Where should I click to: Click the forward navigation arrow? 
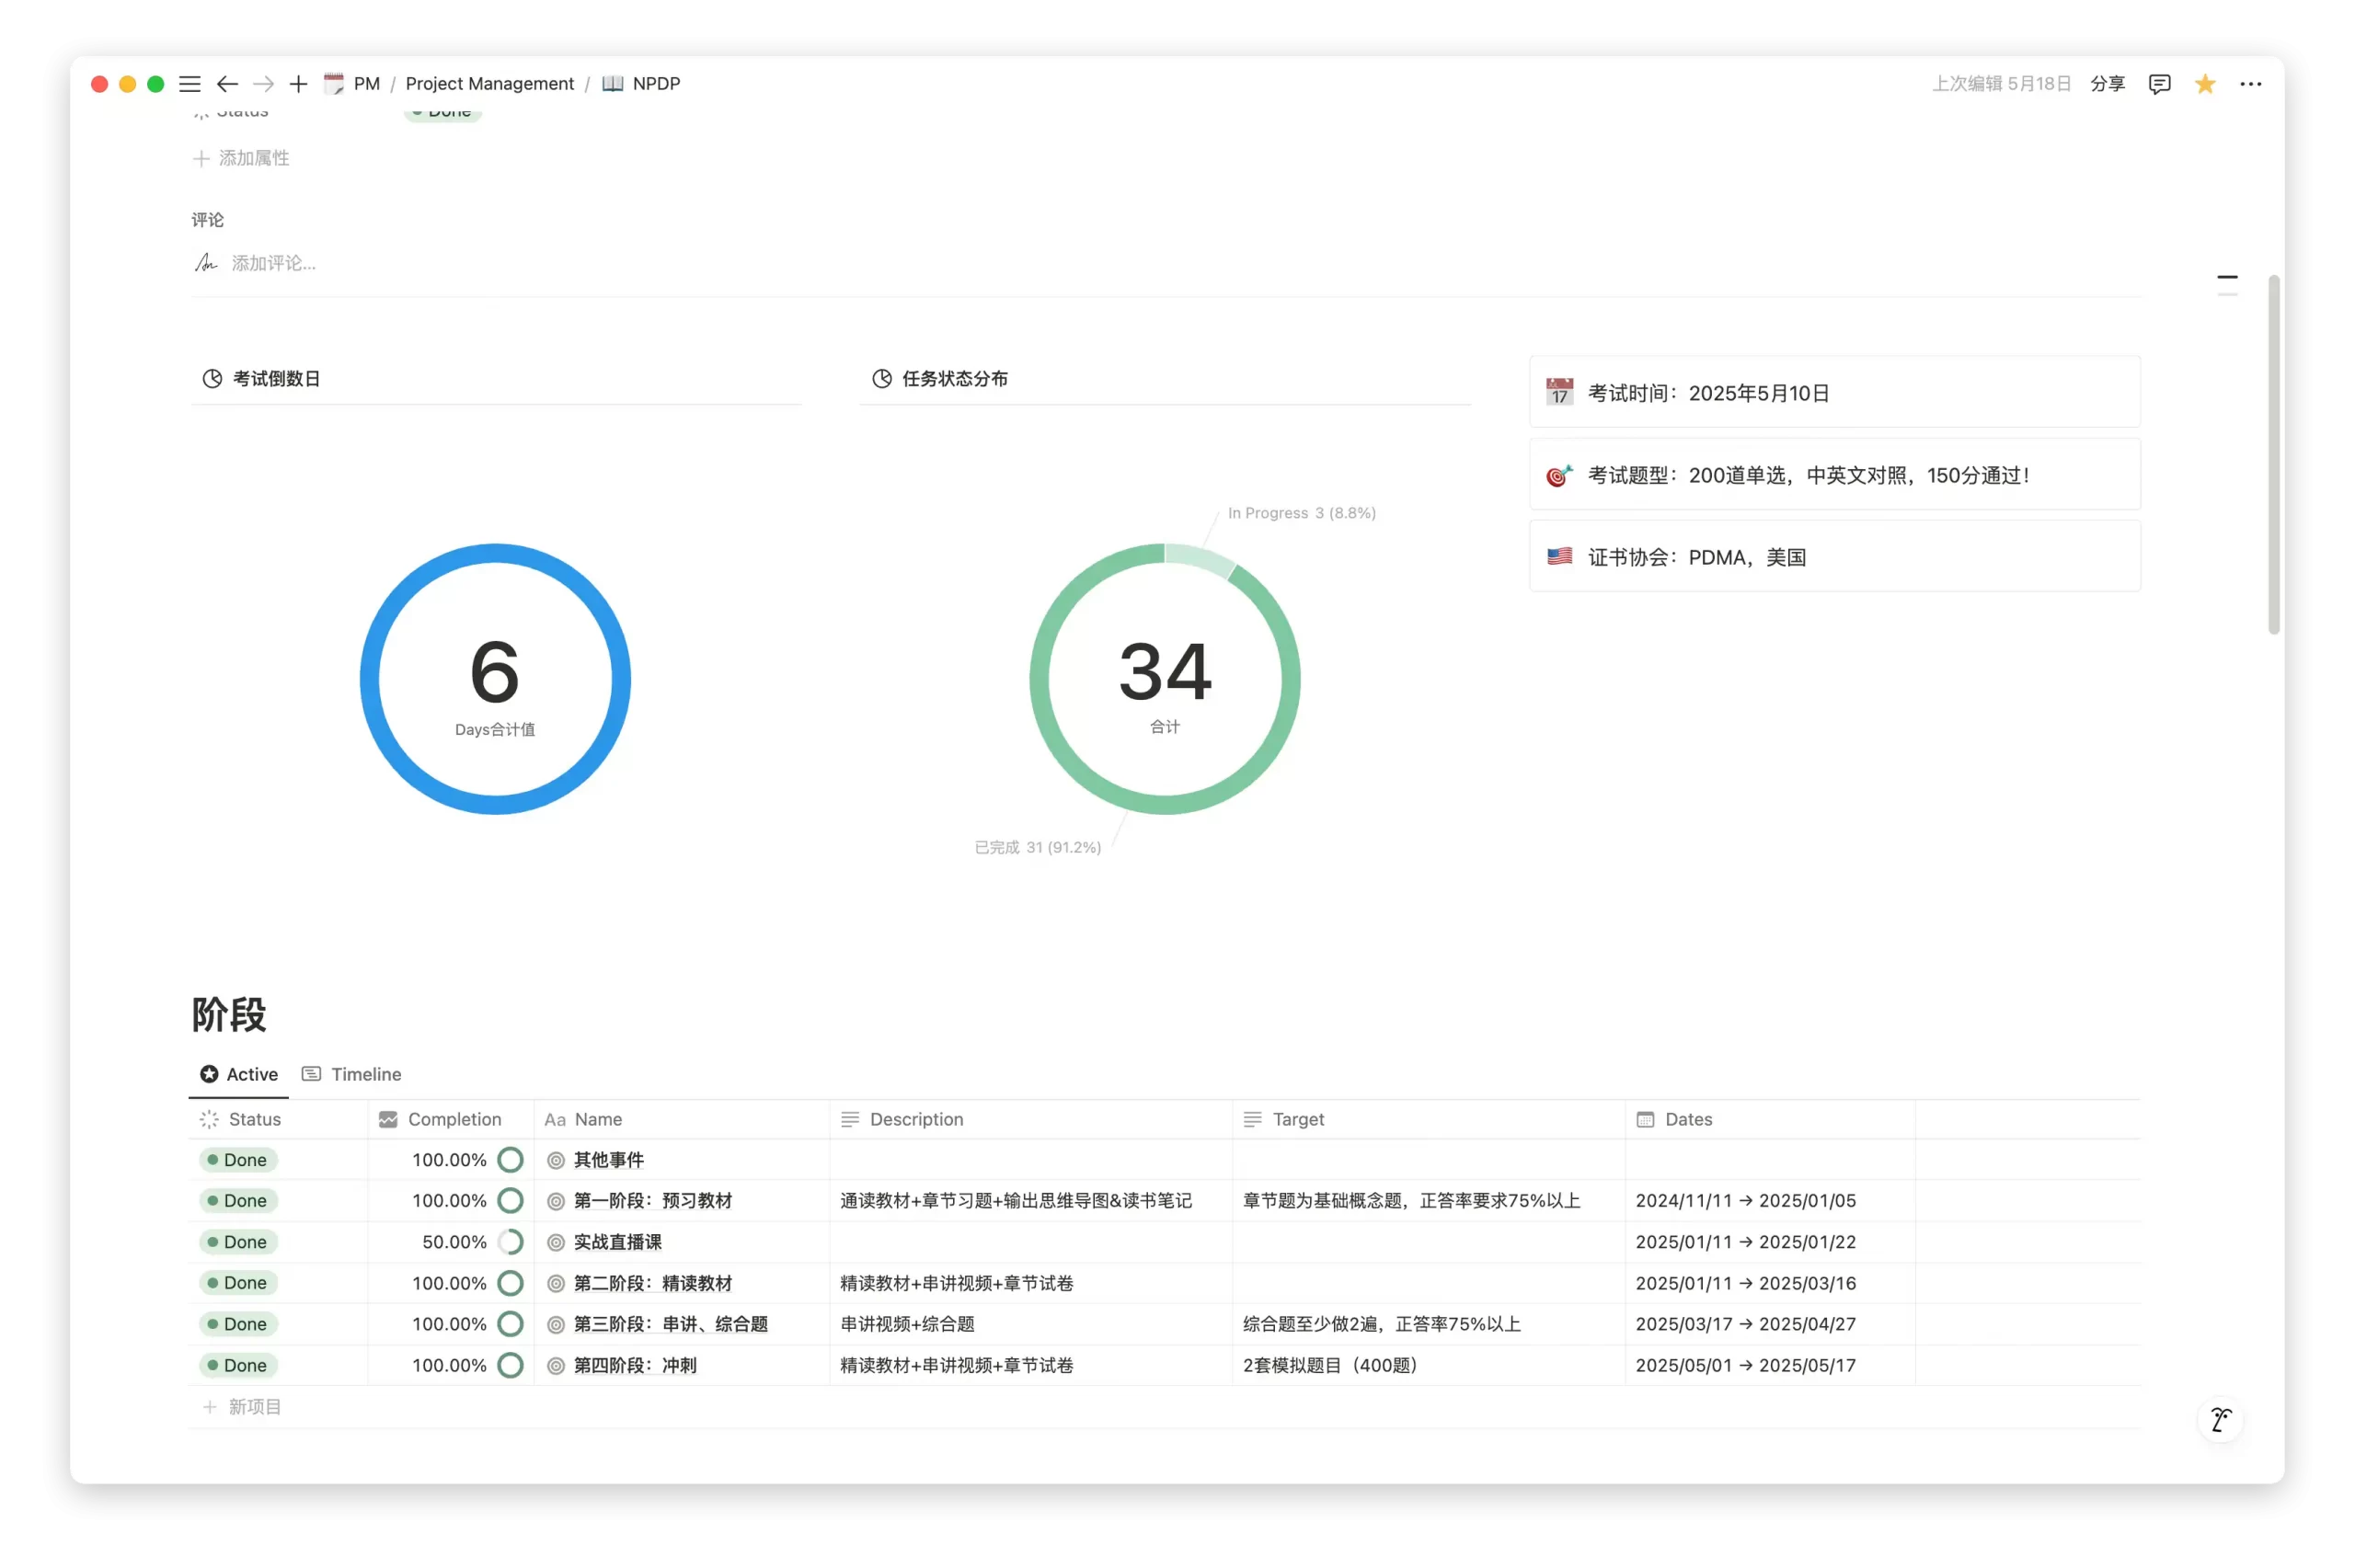(x=263, y=84)
